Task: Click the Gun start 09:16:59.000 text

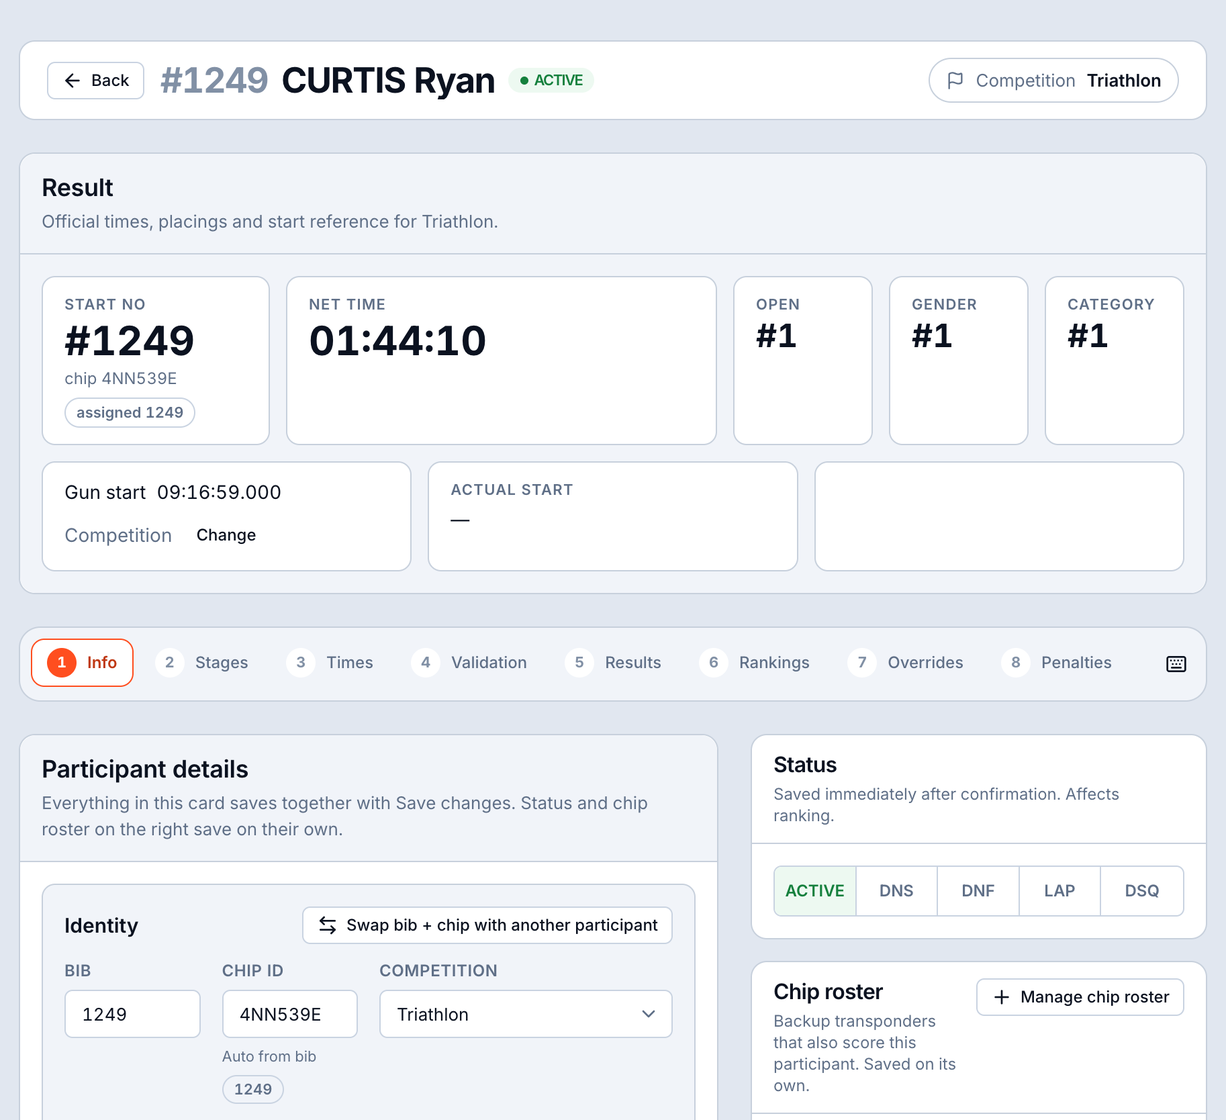Action: [173, 492]
